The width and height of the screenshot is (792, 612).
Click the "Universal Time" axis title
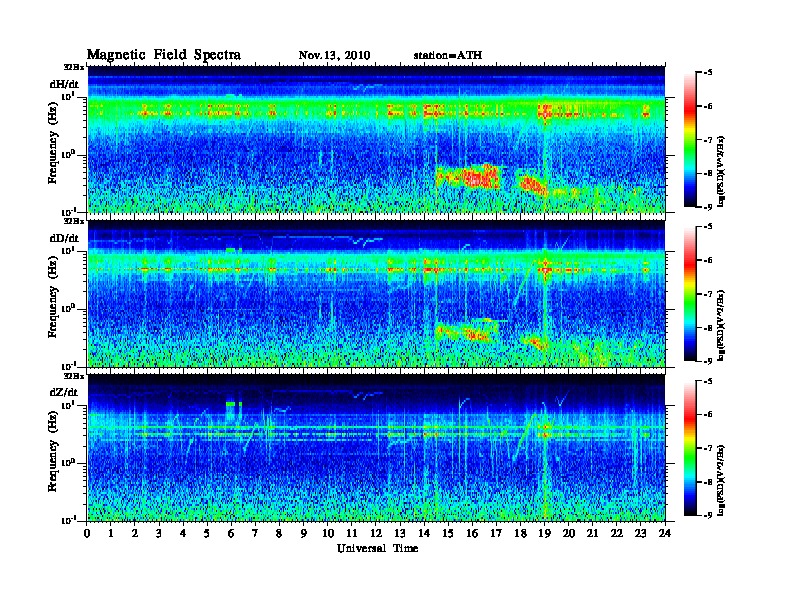(x=377, y=548)
